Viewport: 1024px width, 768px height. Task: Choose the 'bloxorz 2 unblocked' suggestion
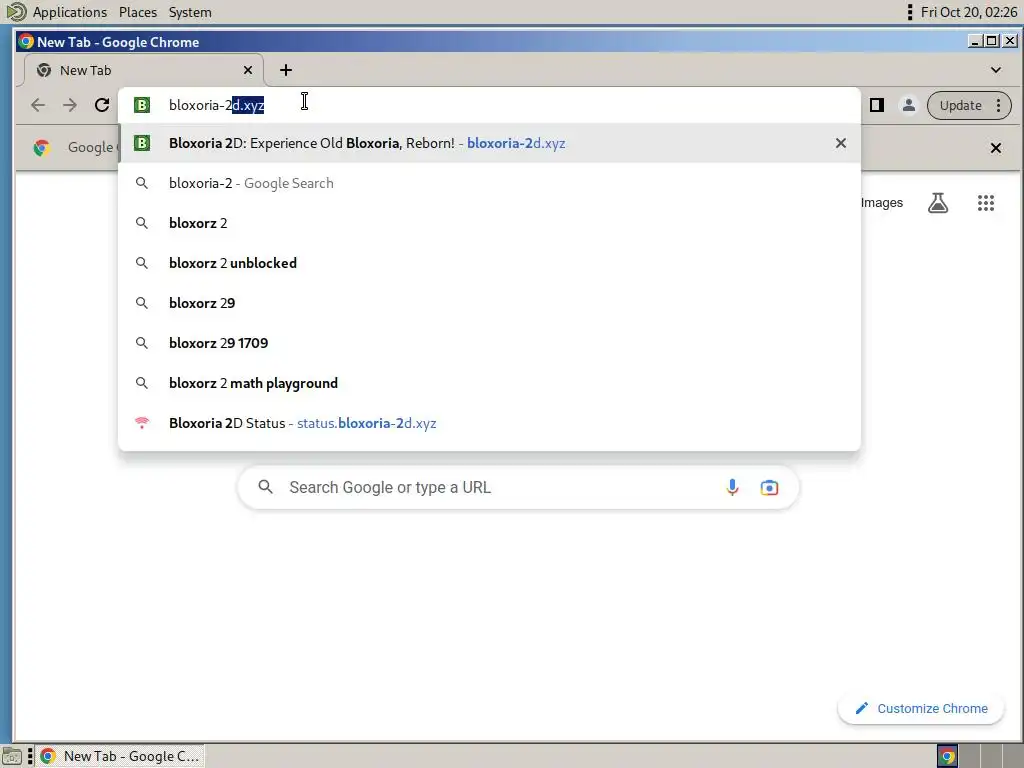pos(489,263)
